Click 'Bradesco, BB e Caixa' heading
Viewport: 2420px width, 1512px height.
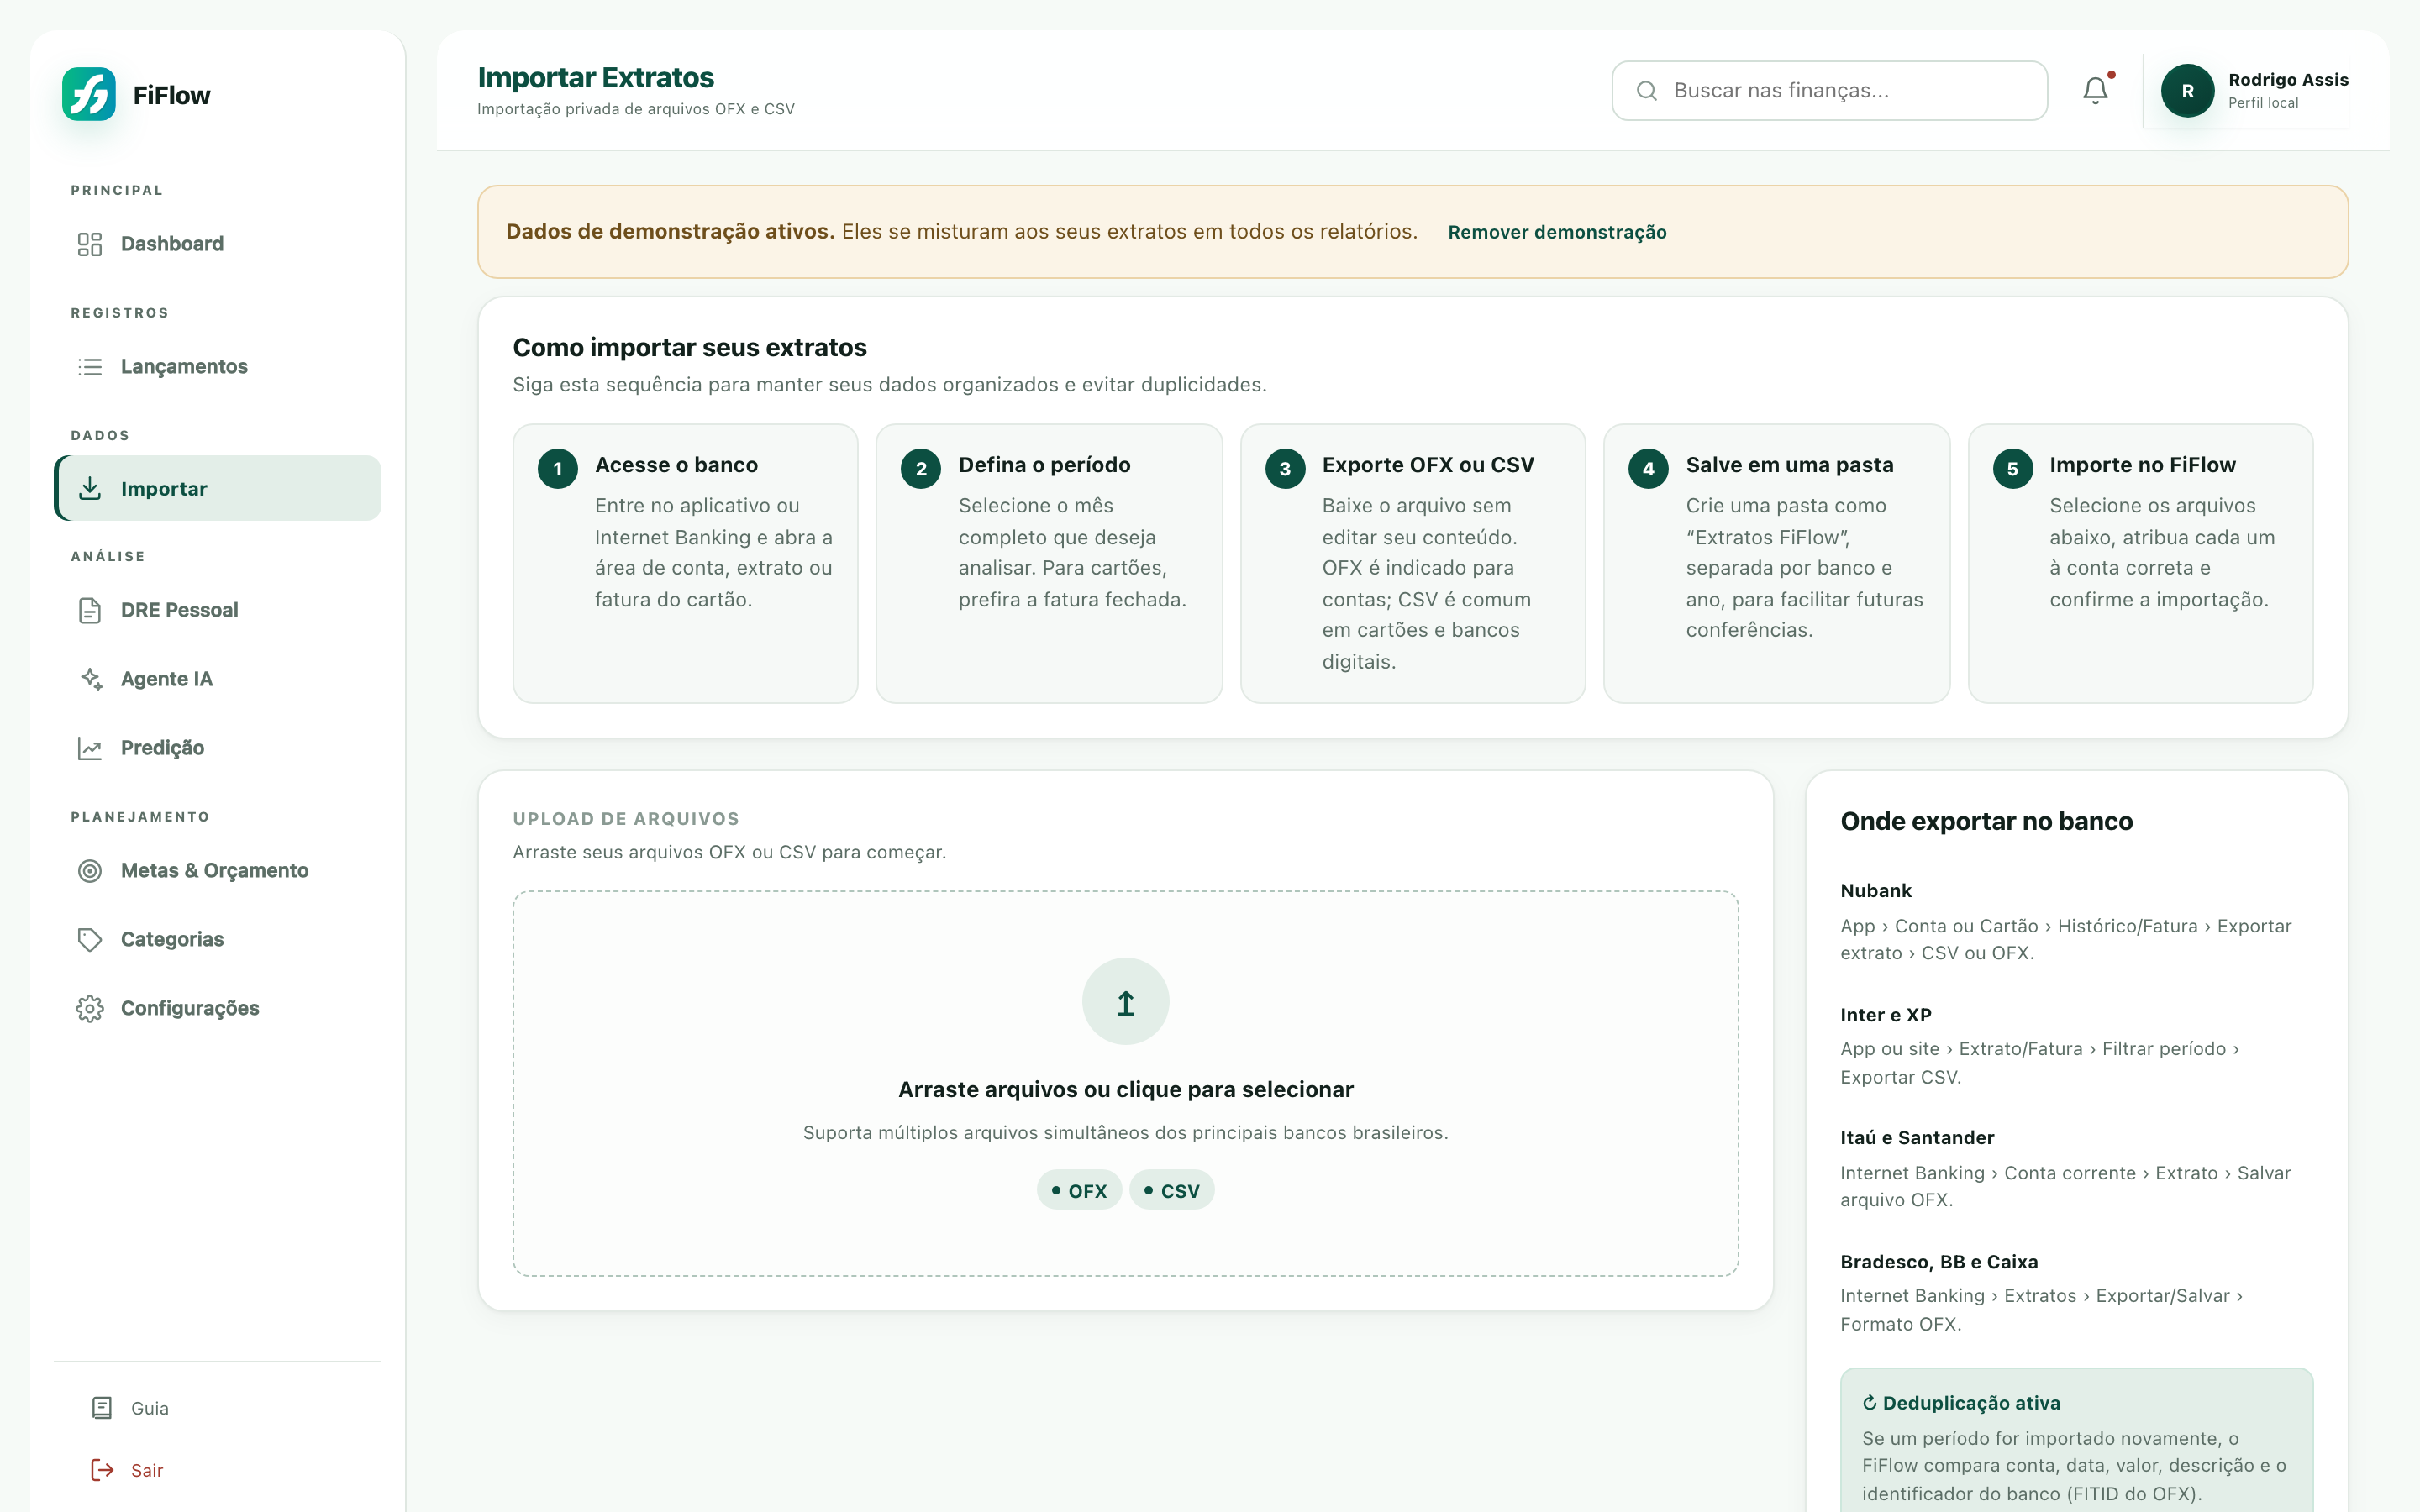click(1939, 1262)
